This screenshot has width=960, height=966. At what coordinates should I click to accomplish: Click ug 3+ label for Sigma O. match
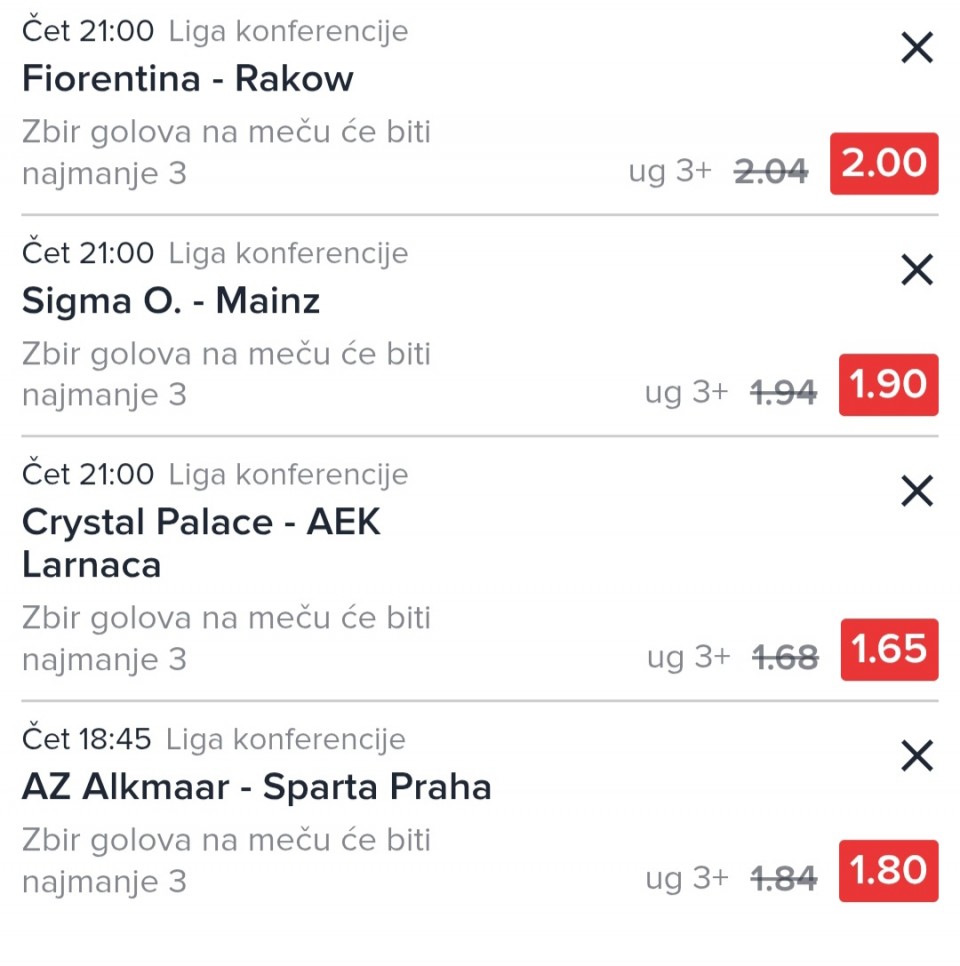click(686, 393)
